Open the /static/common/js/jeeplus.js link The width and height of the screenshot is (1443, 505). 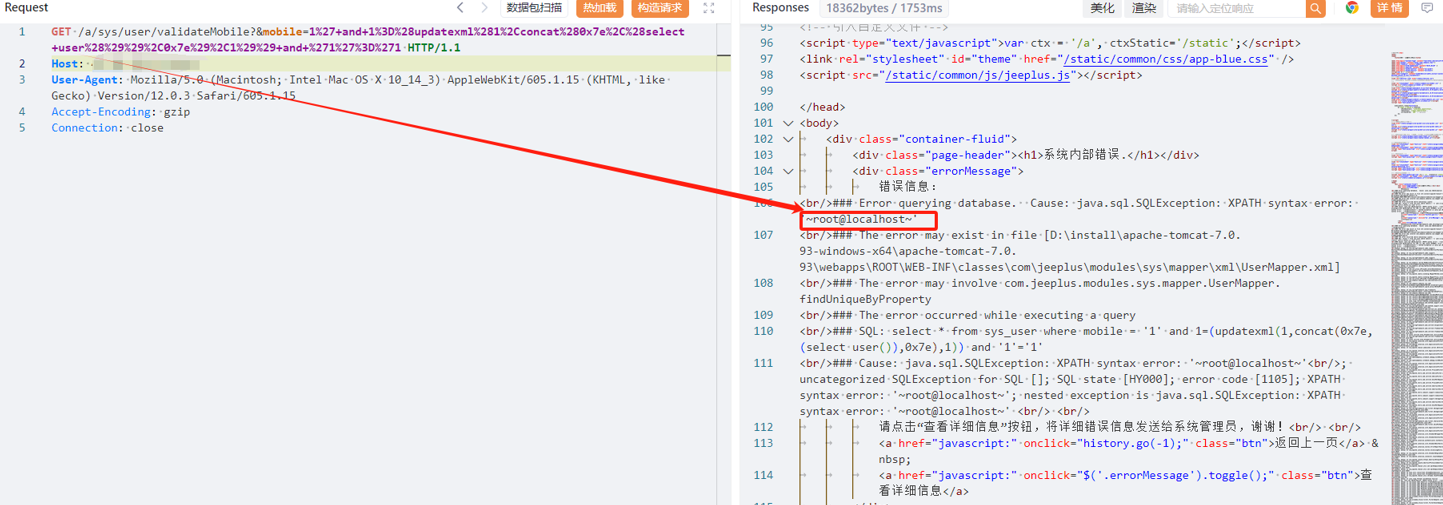[977, 75]
